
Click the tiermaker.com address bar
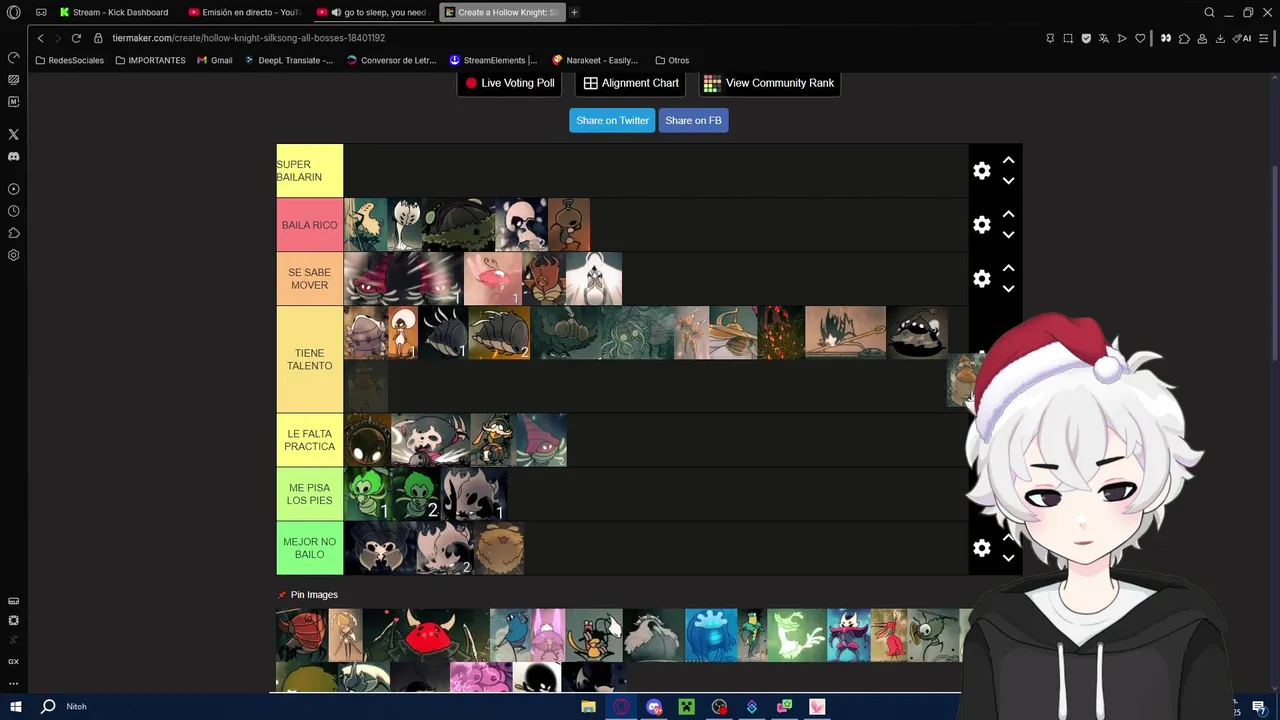pos(248,38)
